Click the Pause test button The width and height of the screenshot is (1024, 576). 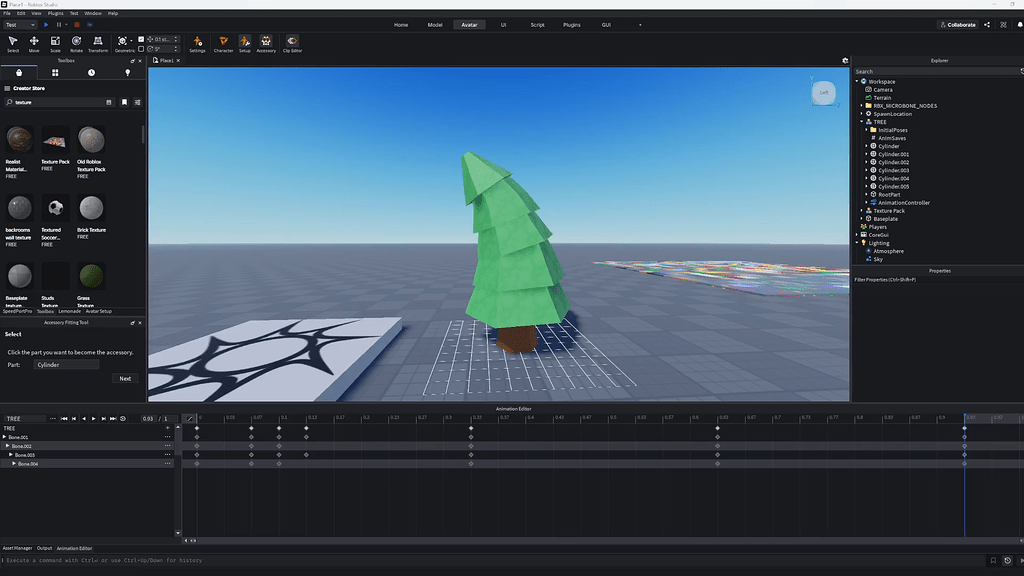(59, 25)
